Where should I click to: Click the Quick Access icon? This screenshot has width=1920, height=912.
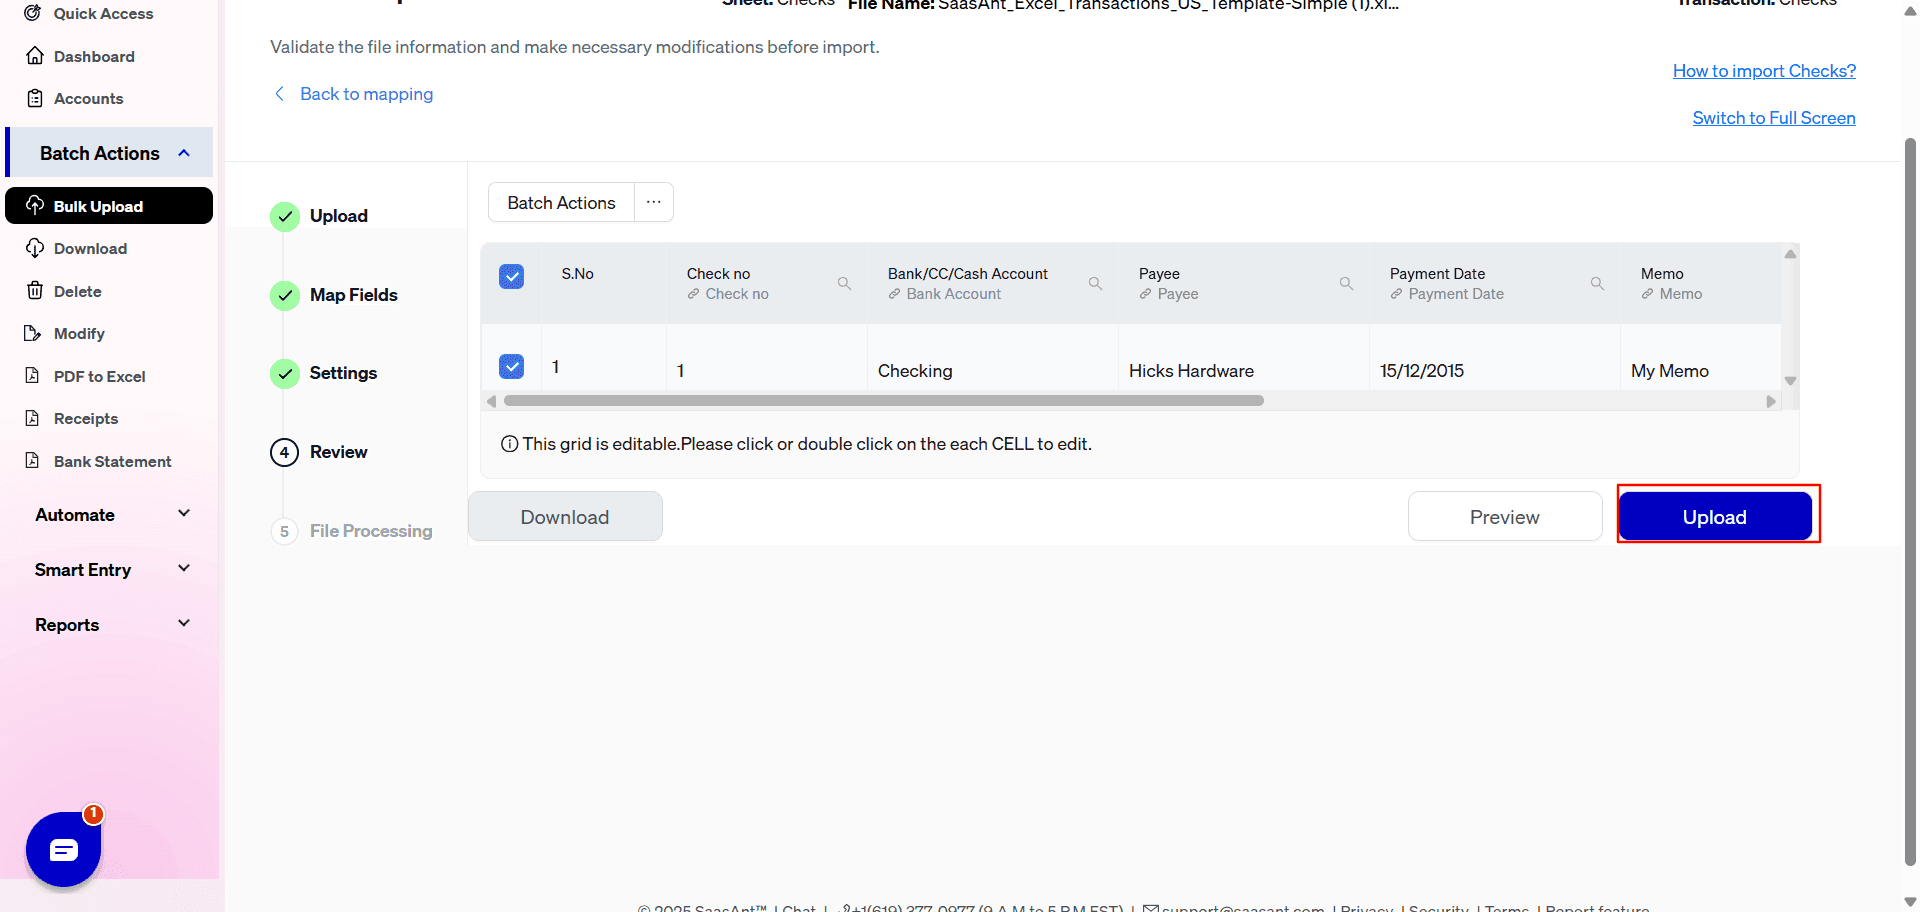pos(33,13)
